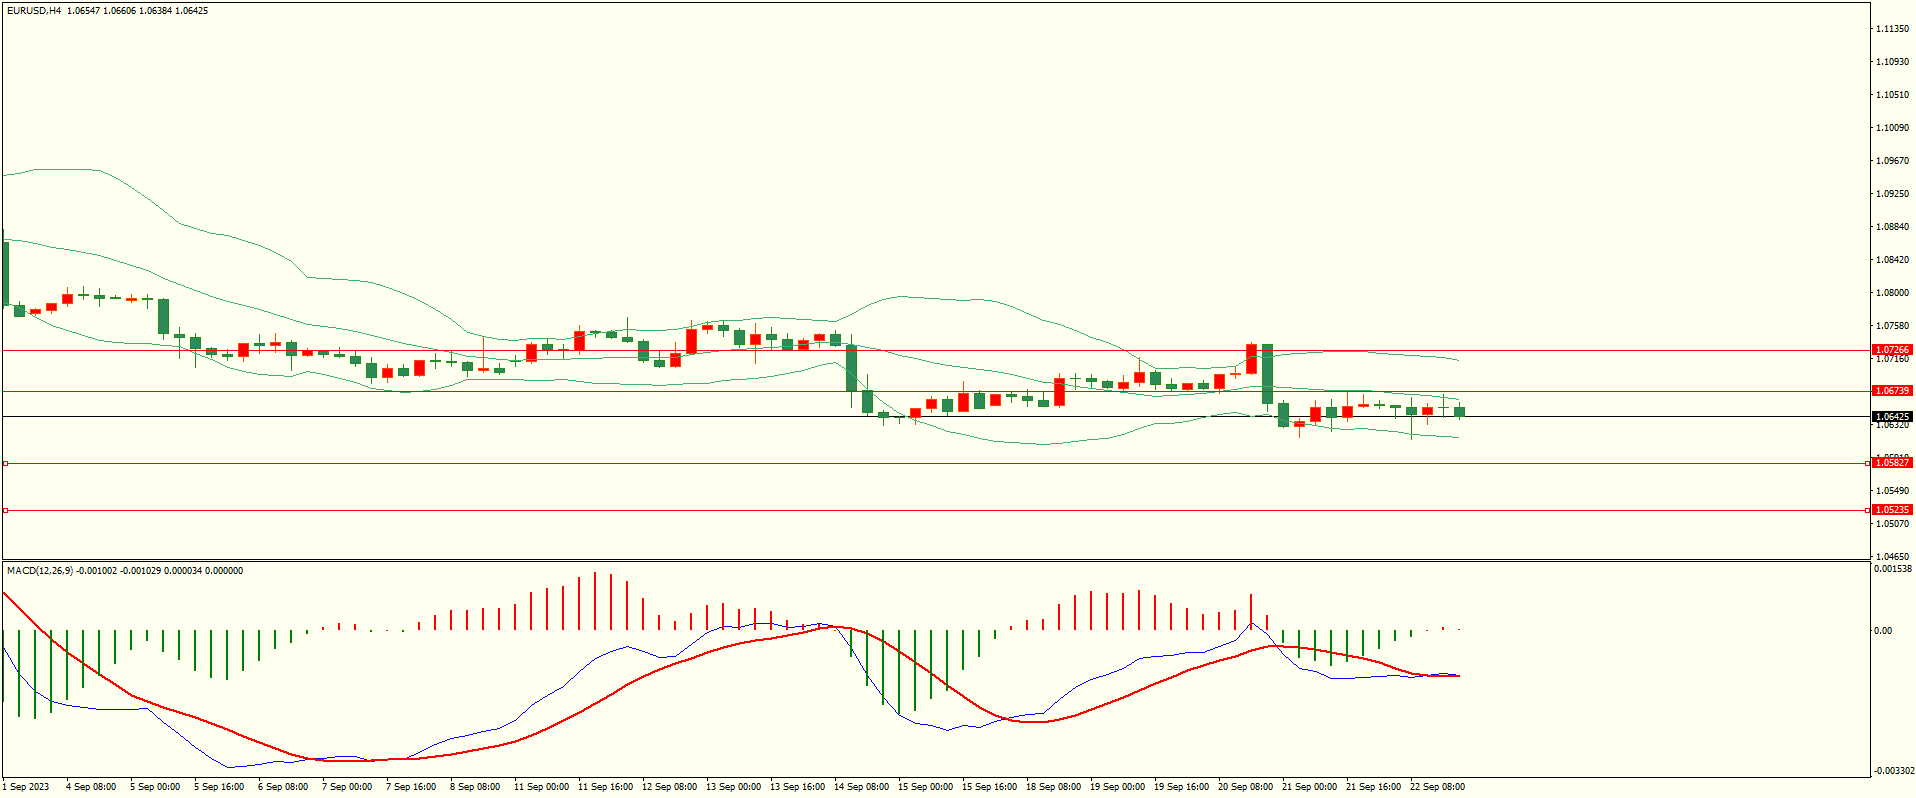This screenshot has height=798, width=1916.
Task: Click the 21 Sep 00:00 time label
Action: tap(1309, 787)
